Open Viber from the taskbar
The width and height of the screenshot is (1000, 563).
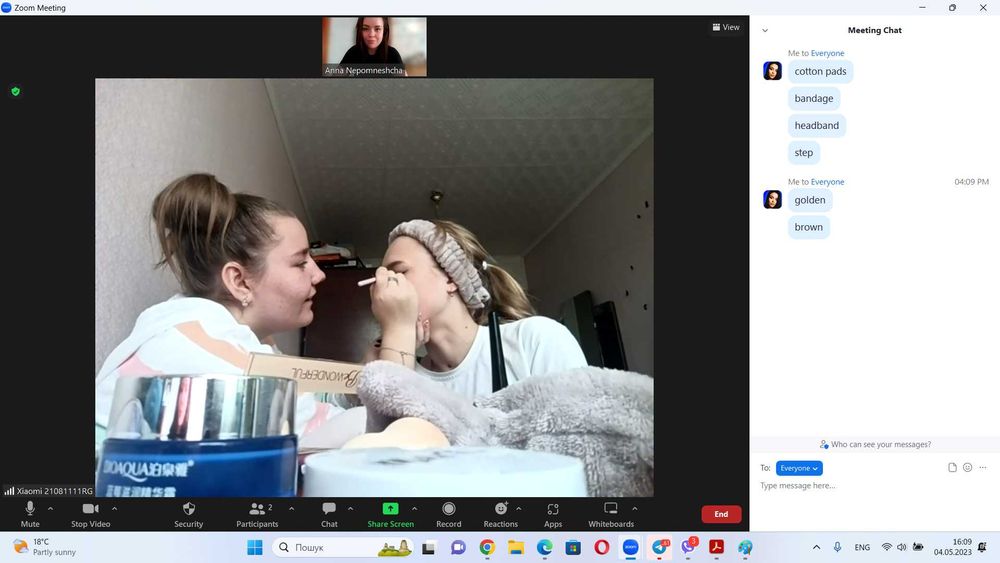coord(688,547)
